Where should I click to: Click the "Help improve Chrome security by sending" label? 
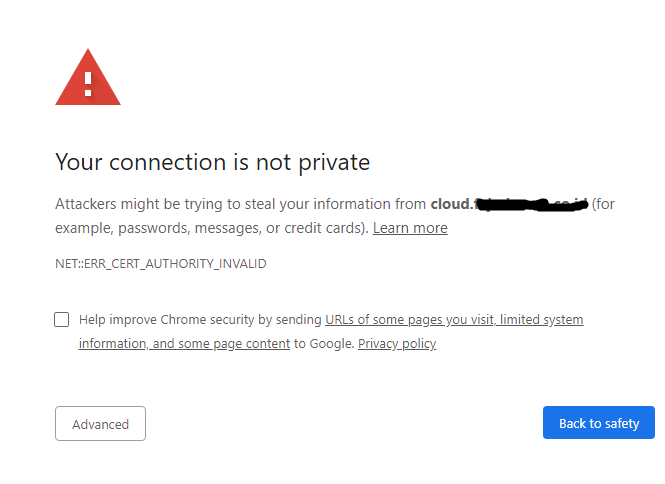200,320
